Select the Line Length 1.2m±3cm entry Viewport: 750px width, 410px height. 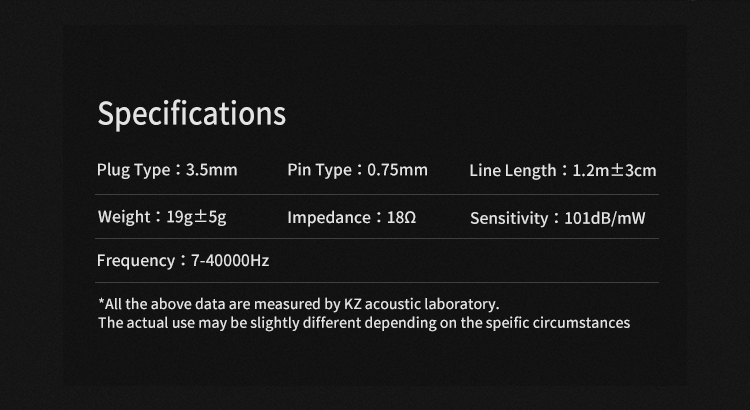click(562, 170)
